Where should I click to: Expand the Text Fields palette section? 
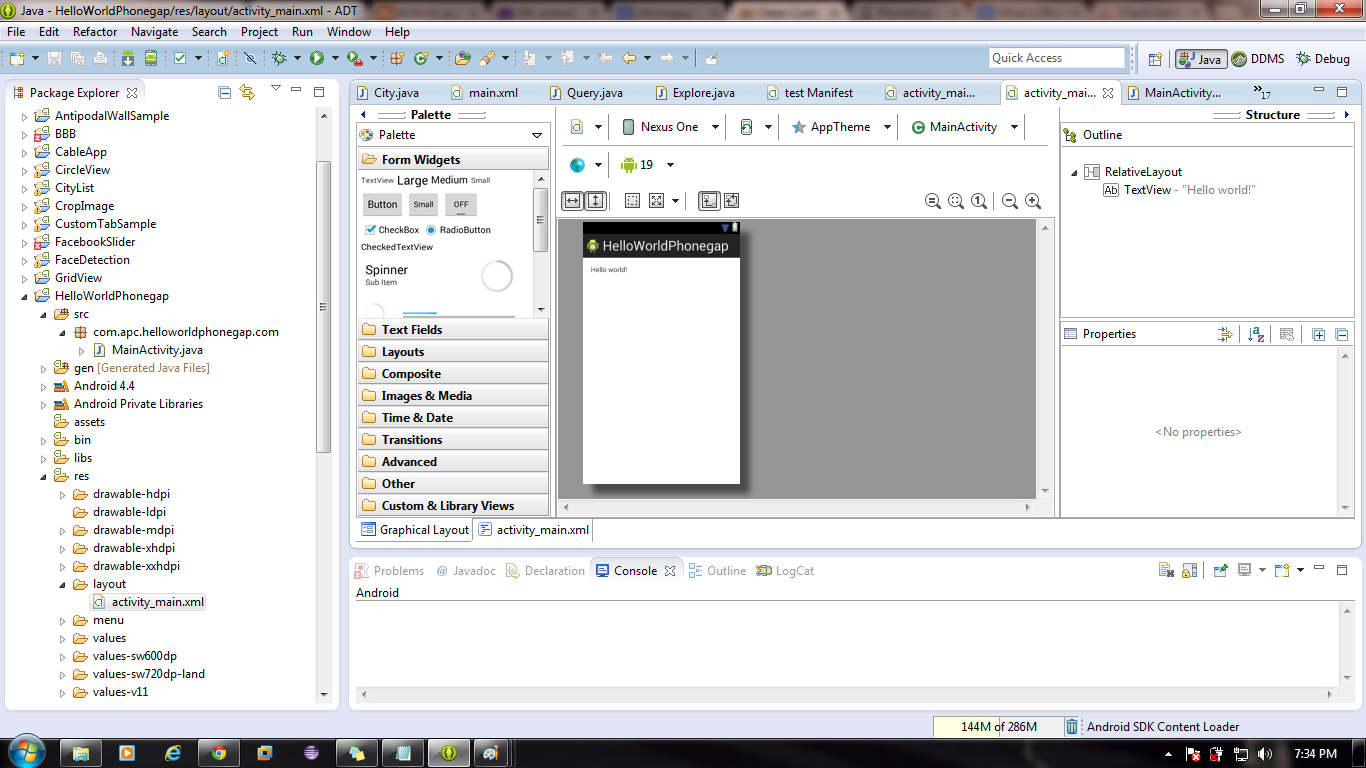pos(453,329)
